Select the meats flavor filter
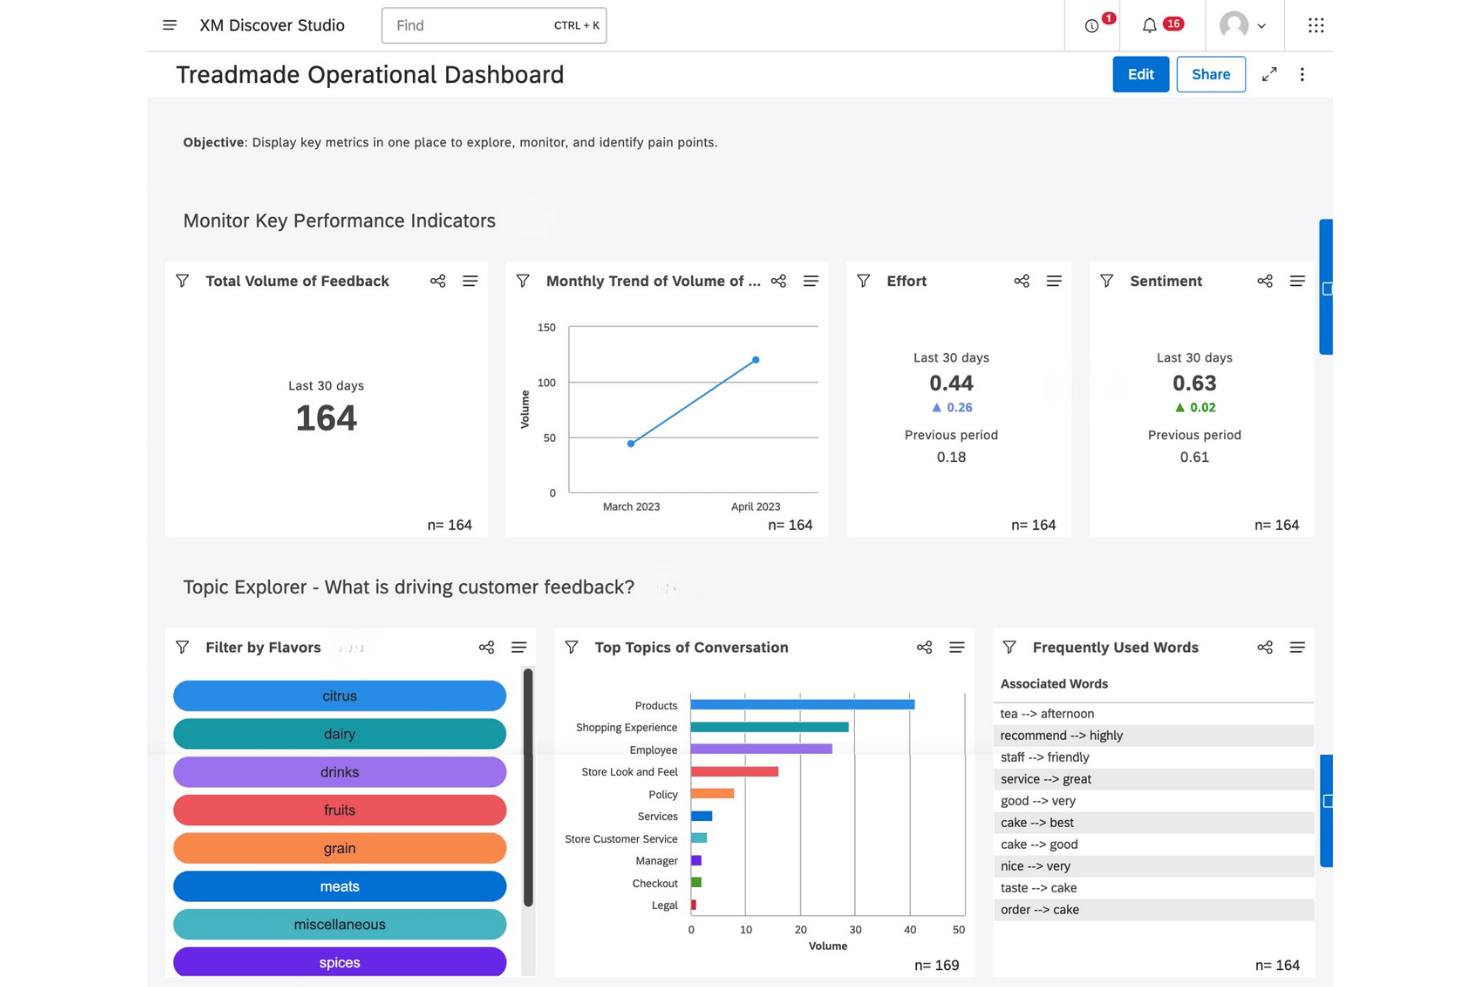This screenshot has width=1480, height=987. 340,886
